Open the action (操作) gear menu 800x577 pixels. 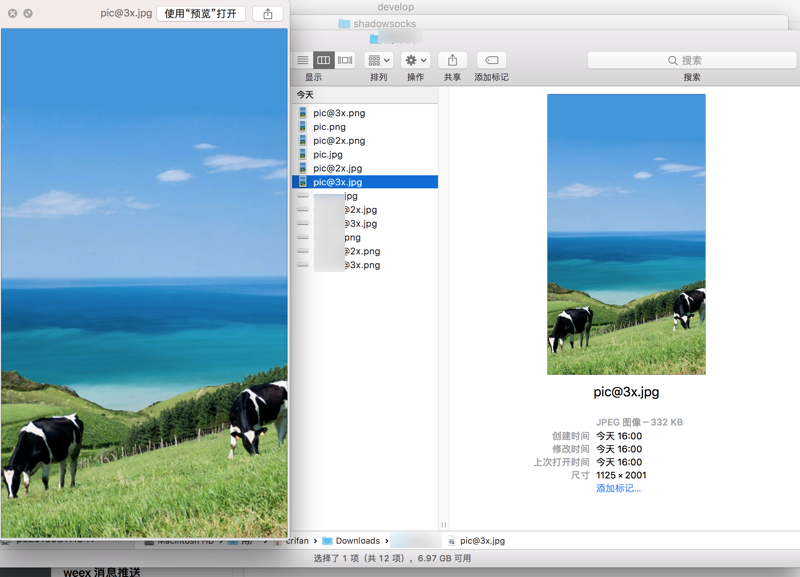coord(415,60)
